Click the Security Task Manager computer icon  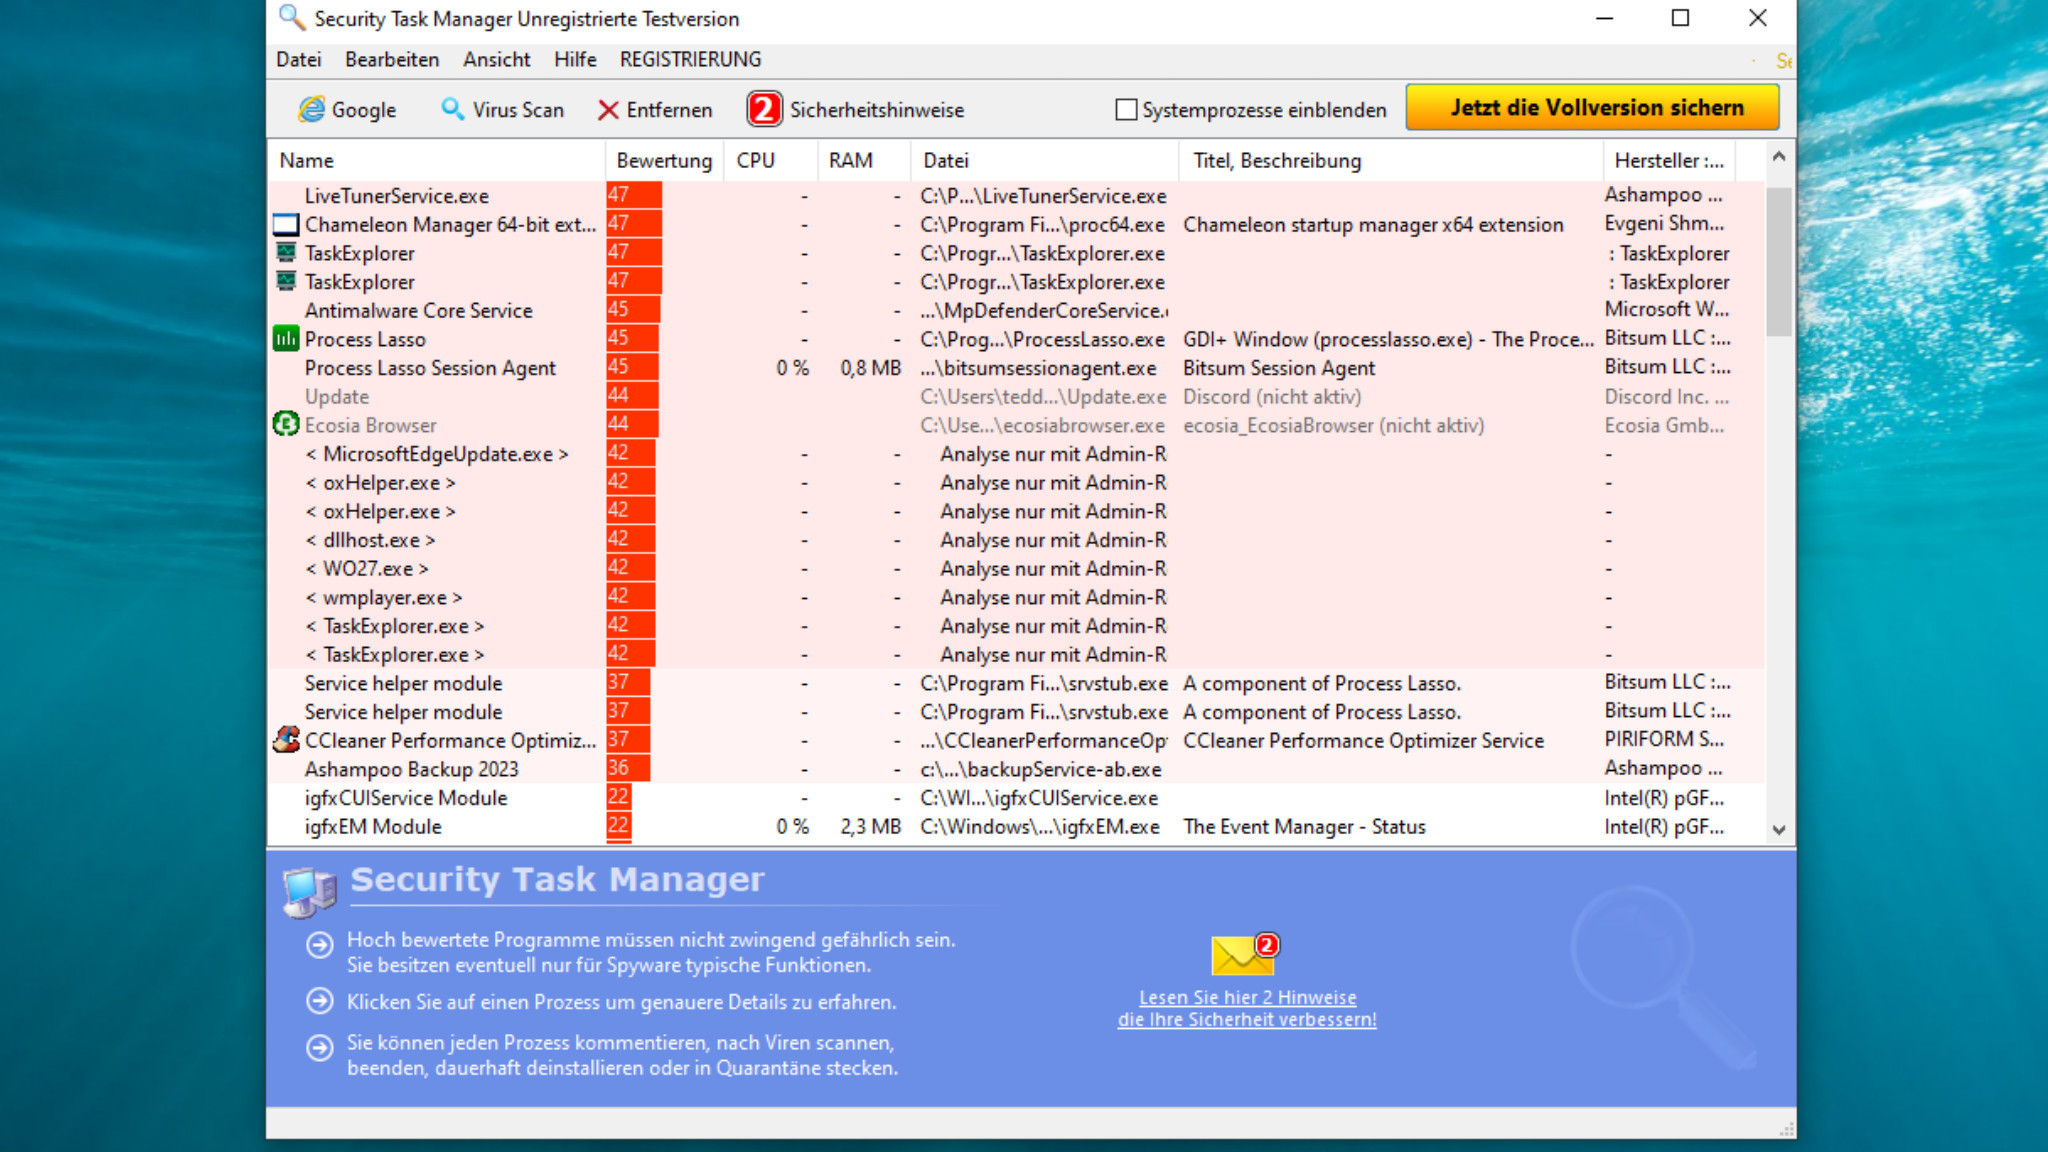pos(309,892)
